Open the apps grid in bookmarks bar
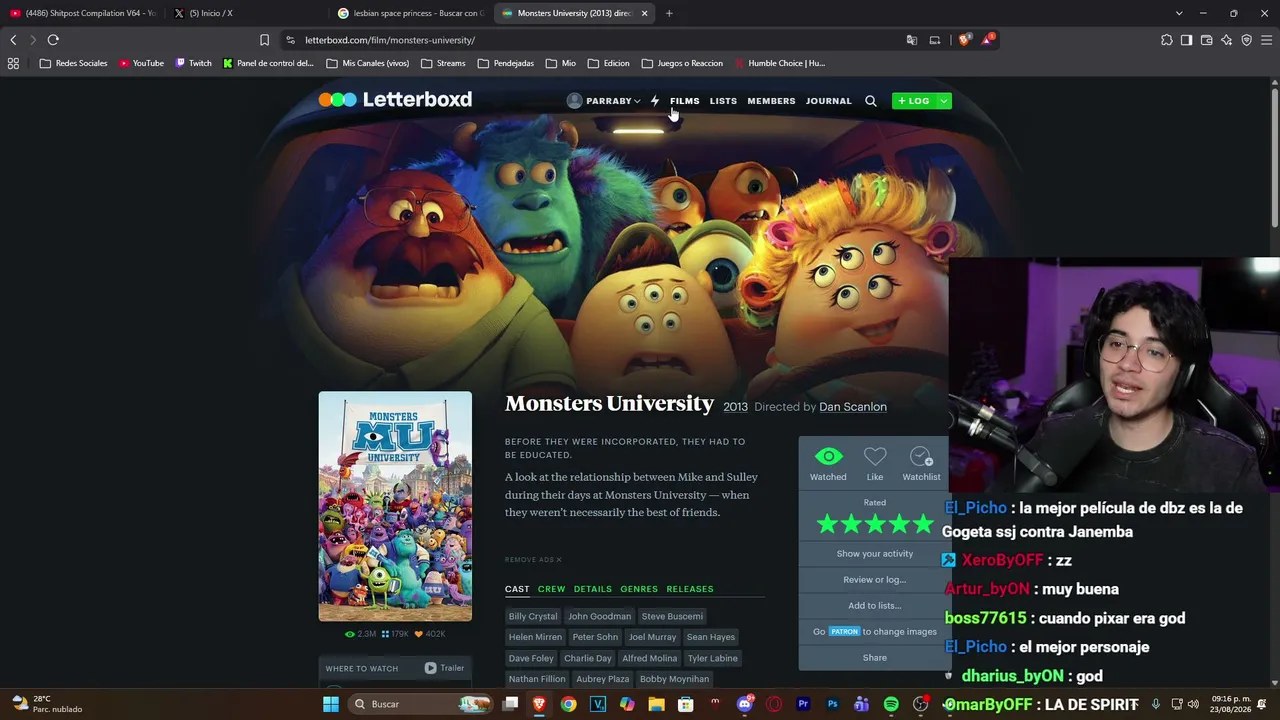Viewport: 1280px width, 720px height. [13, 63]
